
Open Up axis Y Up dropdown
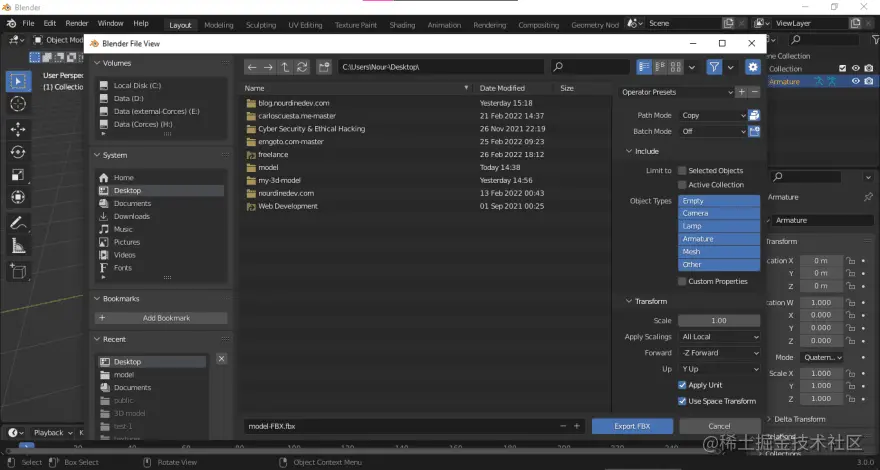pos(719,369)
